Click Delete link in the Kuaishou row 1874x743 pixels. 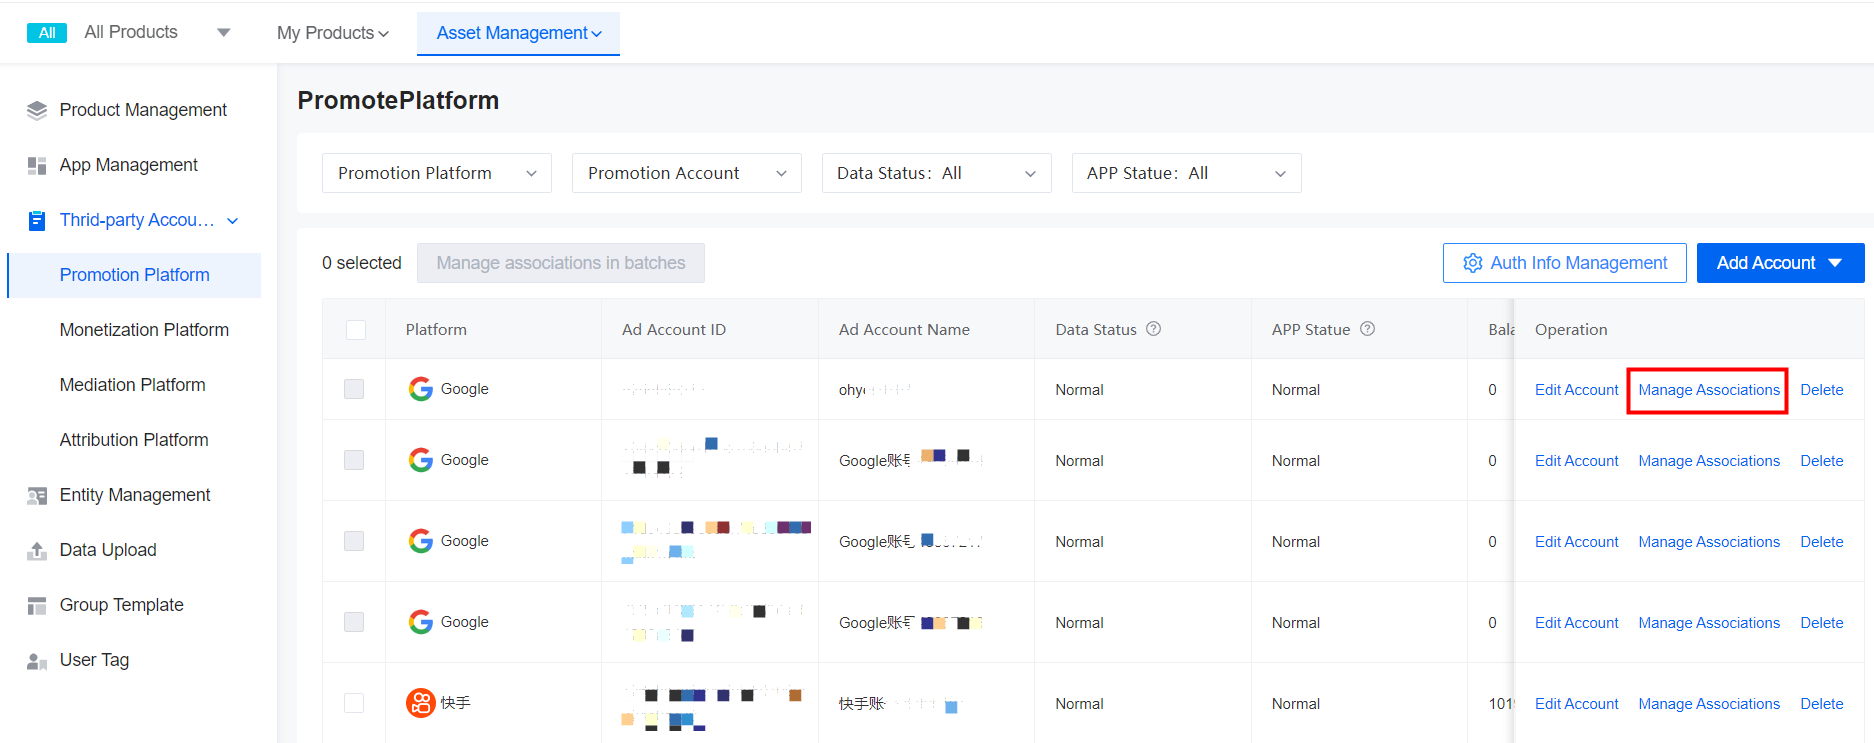click(1821, 704)
